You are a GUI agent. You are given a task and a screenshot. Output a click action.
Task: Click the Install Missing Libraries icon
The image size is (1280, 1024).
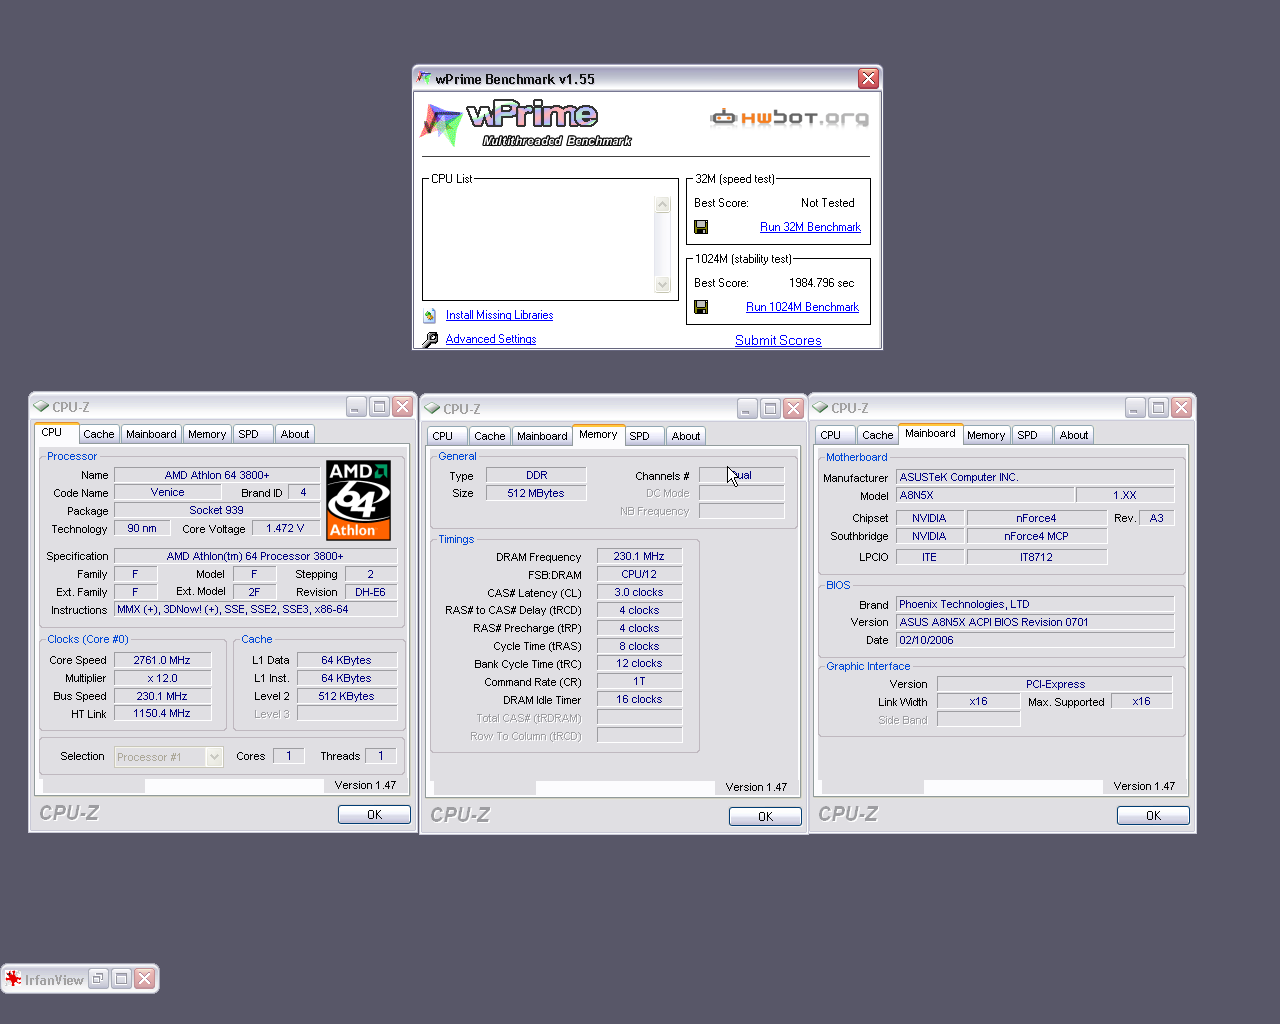click(430, 315)
